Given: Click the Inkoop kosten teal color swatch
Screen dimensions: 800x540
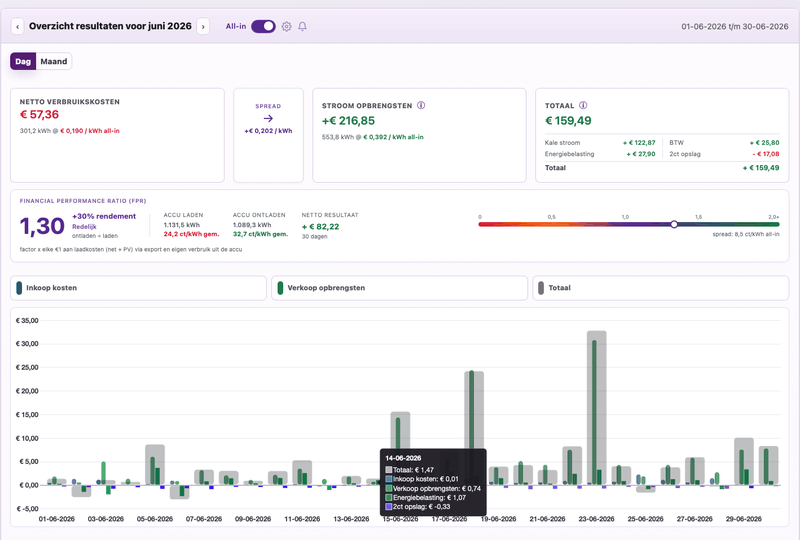Looking at the screenshot, I should pos(19,288).
